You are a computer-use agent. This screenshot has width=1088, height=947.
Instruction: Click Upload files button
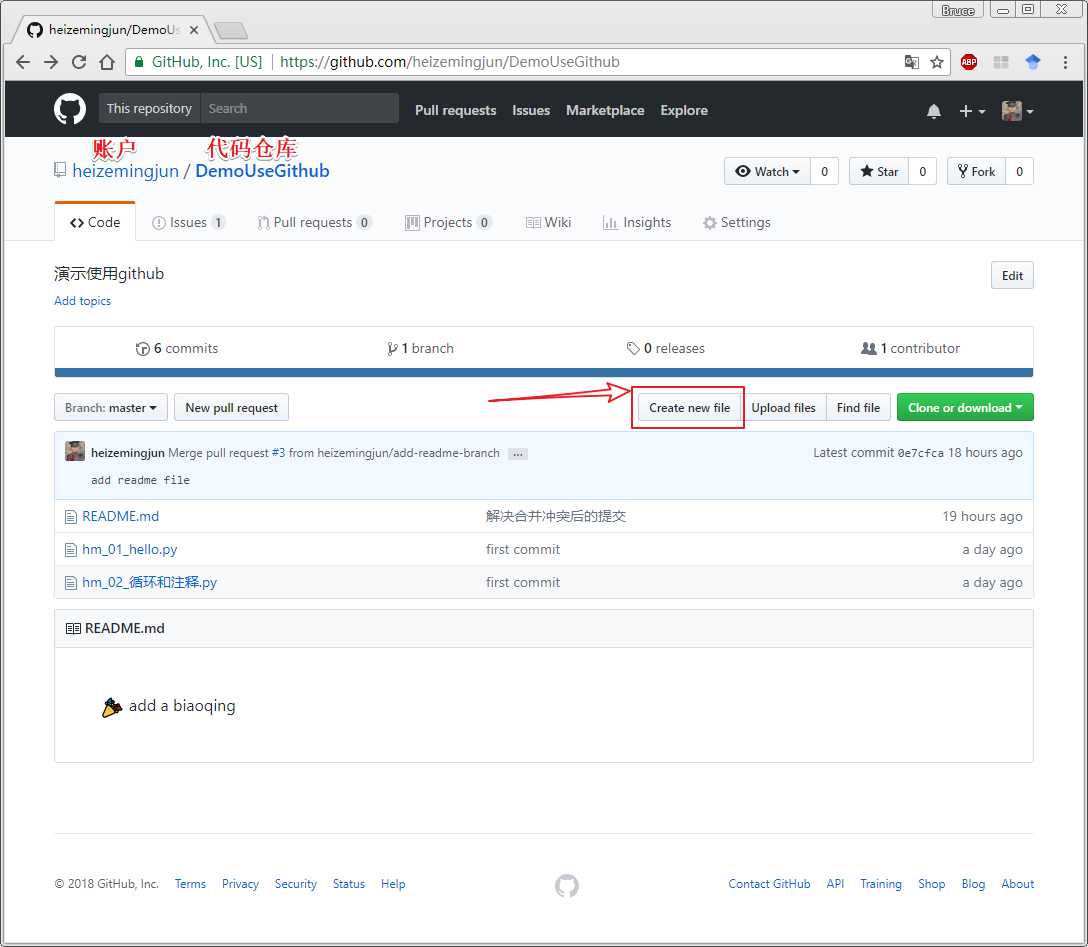click(x=783, y=407)
